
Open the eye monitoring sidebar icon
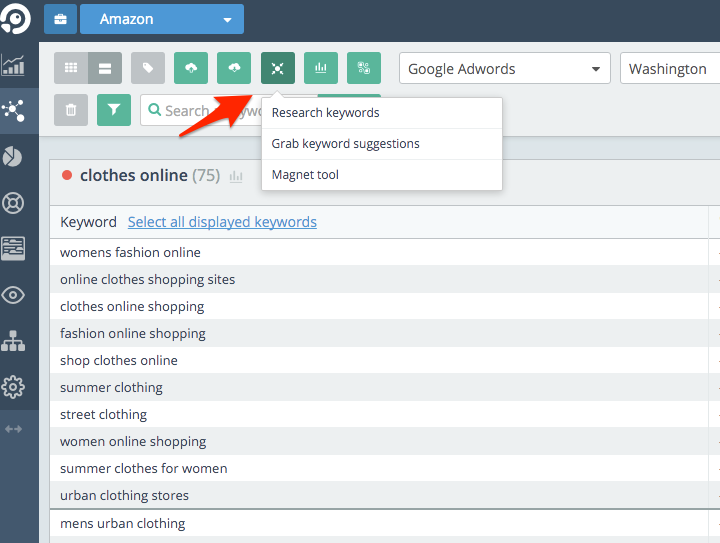pyautogui.click(x=13, y=295)
